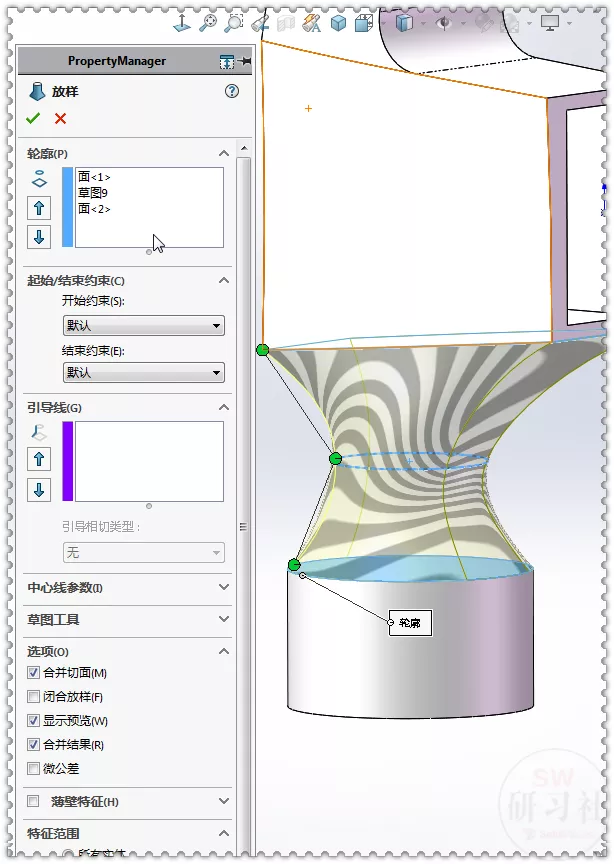Click the Section View icon
614x864 pixels.
pos(286,23)
